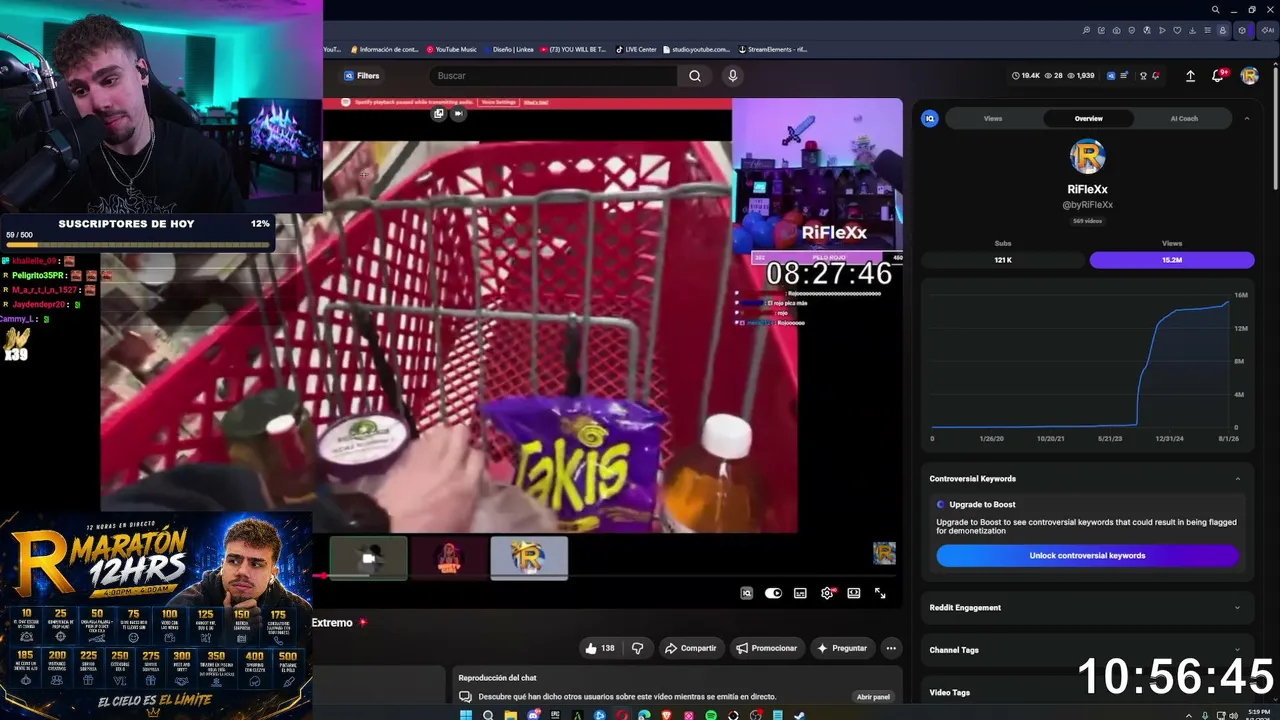Switch to the Overview tab
Screen dimensions: 1280x720
[x=1088, y=118]
